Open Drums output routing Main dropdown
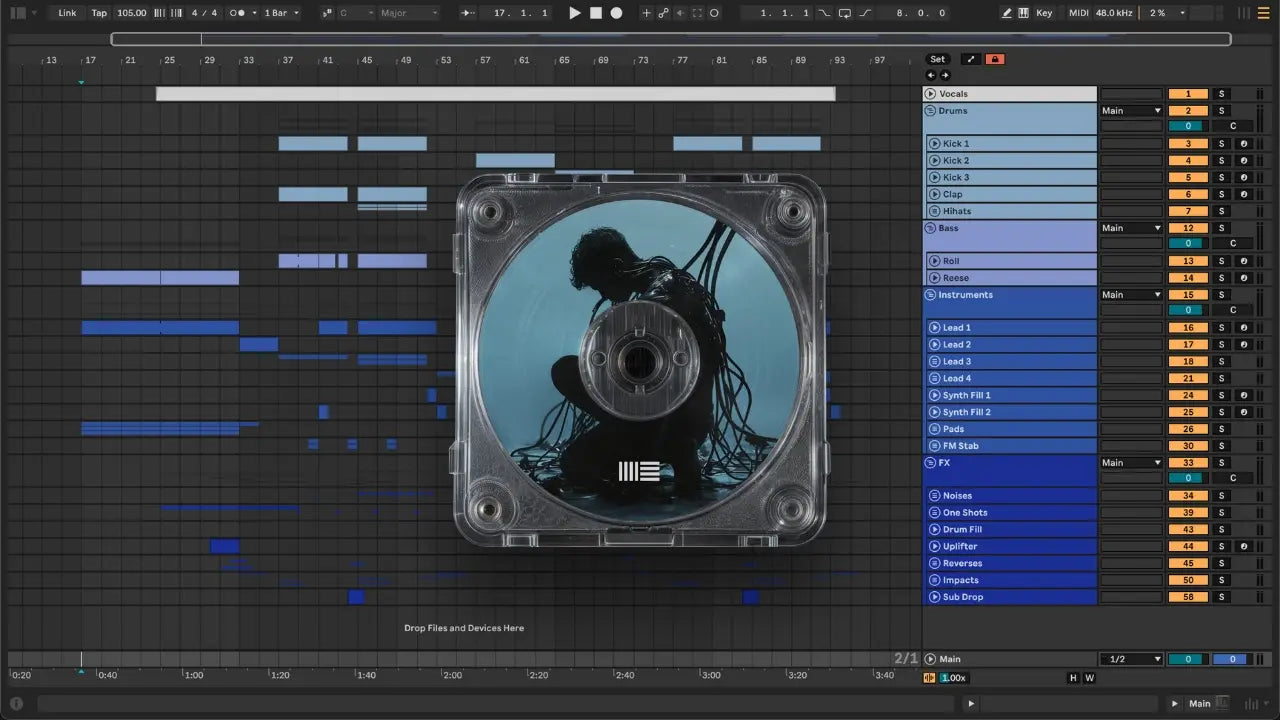1280x720 pixels. (x=1131, y=111)
